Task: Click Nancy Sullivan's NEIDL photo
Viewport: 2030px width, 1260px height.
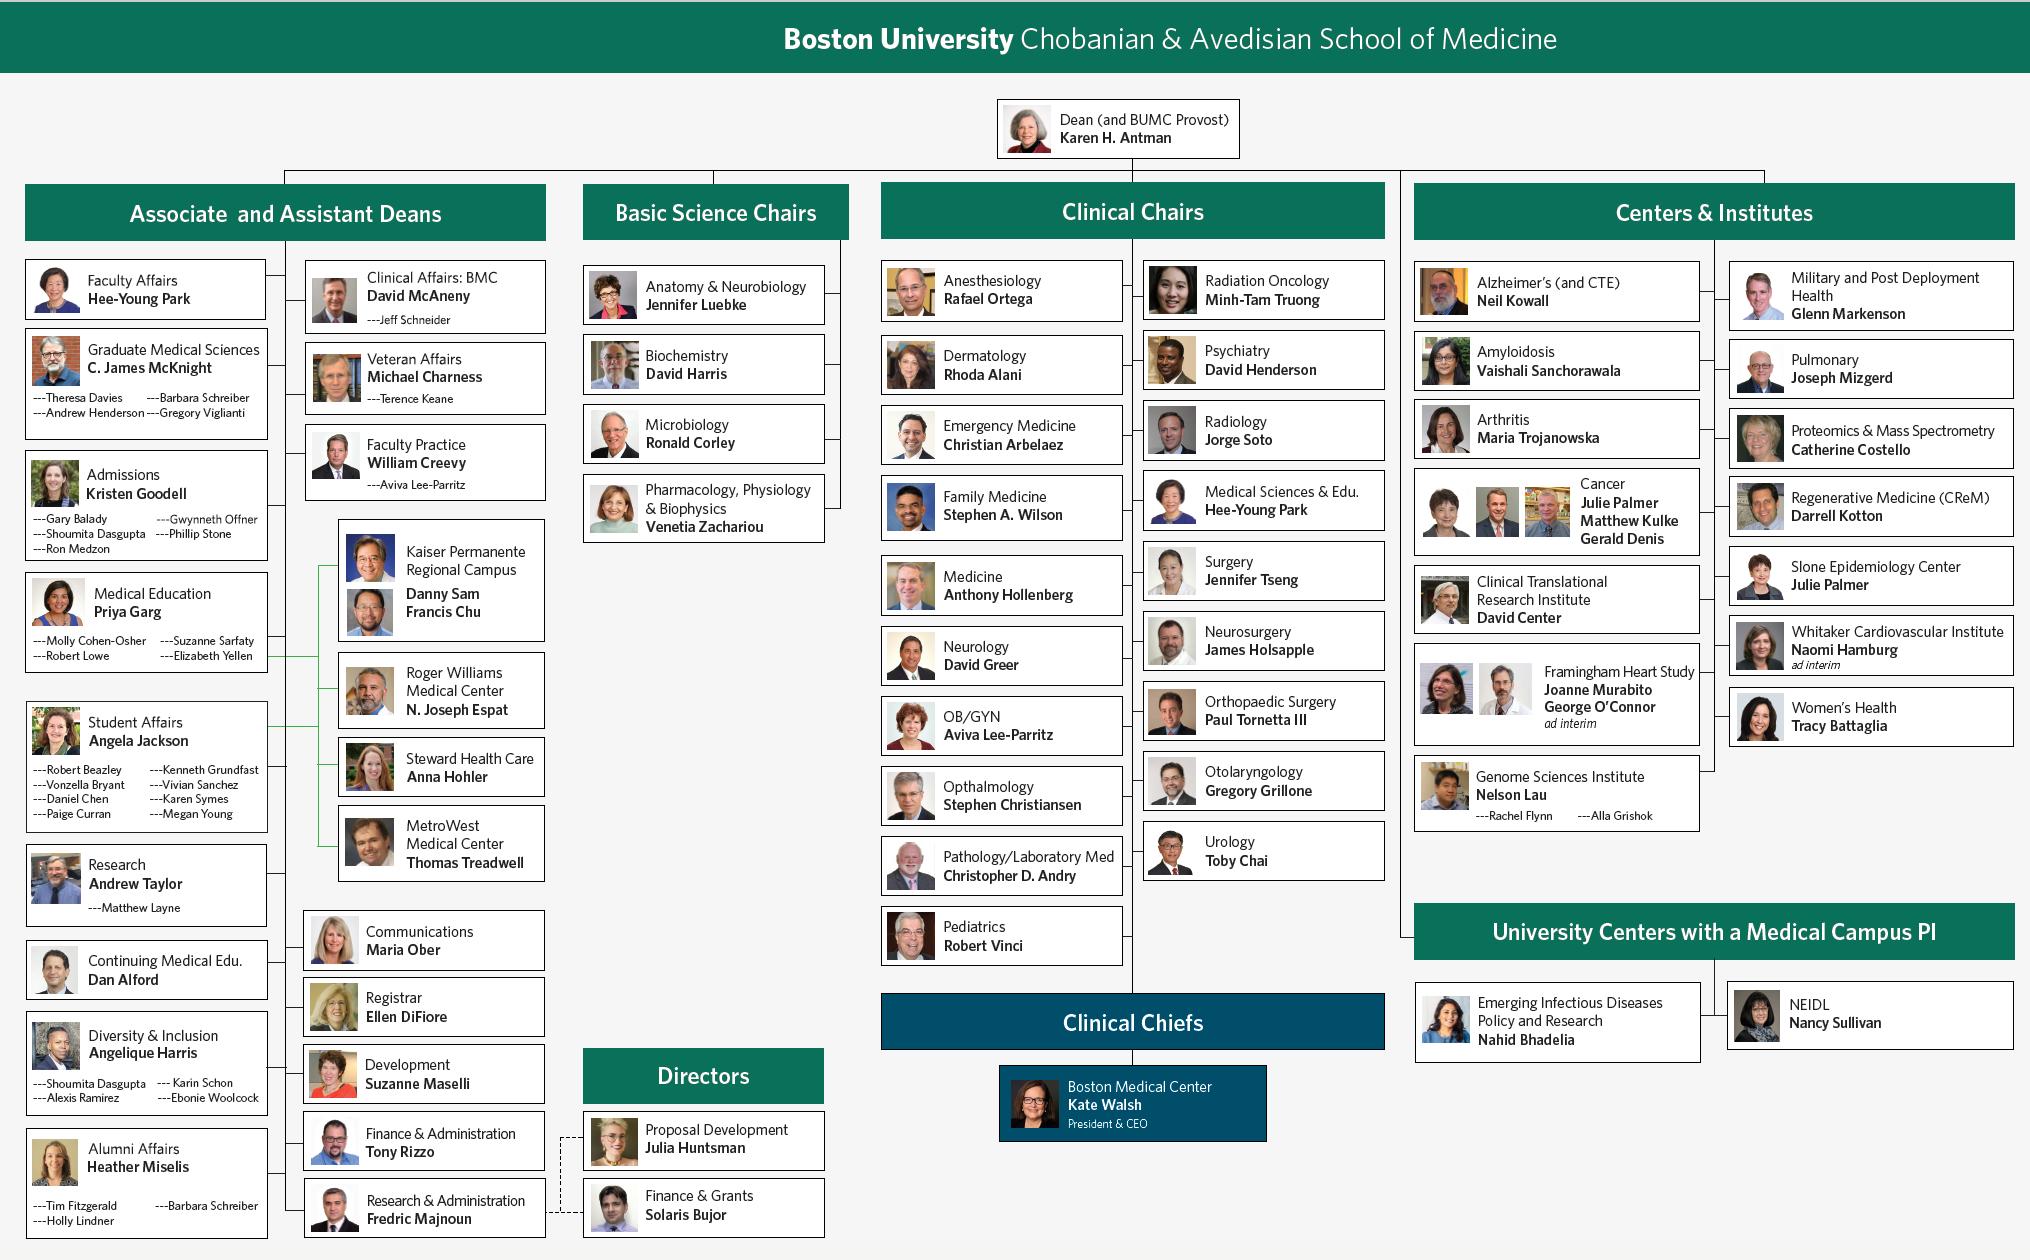Action: click(x=1757, y=1016)
